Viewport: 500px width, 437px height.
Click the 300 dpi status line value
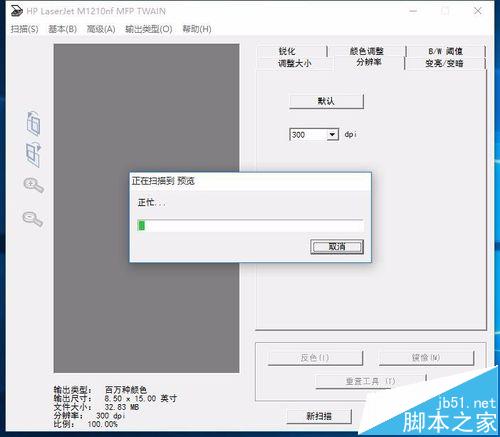pos(111,416)
